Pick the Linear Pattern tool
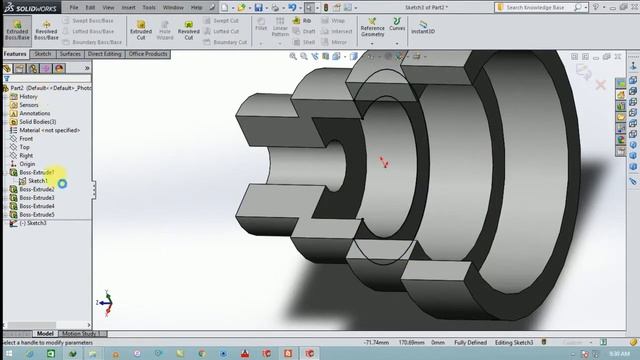 [280, 27]
